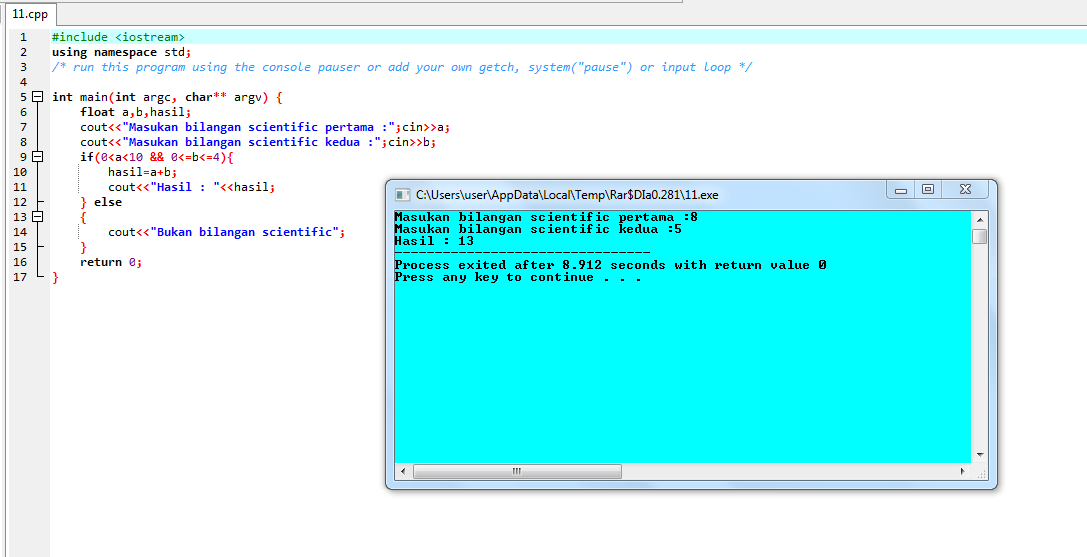Place cursor in the console pauser comment
This screenshot has height=557, width=1087.
(x=402, y=67)
